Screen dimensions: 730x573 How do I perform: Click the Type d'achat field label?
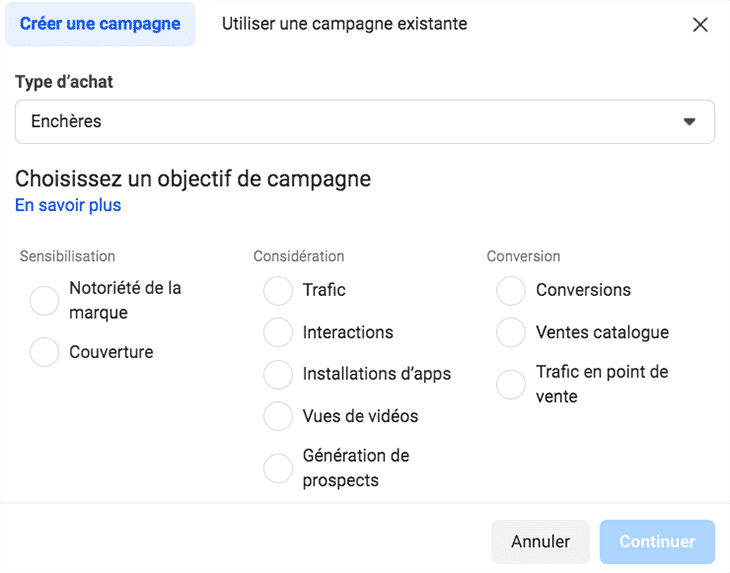click(64, 82)
